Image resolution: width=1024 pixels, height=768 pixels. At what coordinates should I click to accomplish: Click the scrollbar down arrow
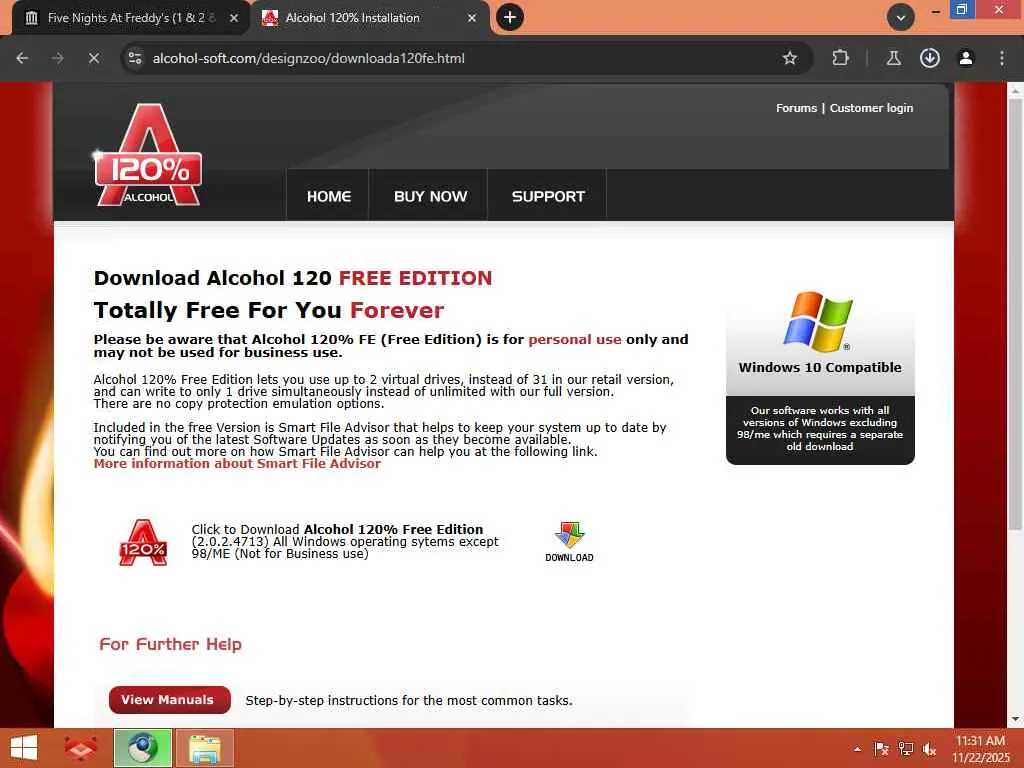(x=1015, y=719)
